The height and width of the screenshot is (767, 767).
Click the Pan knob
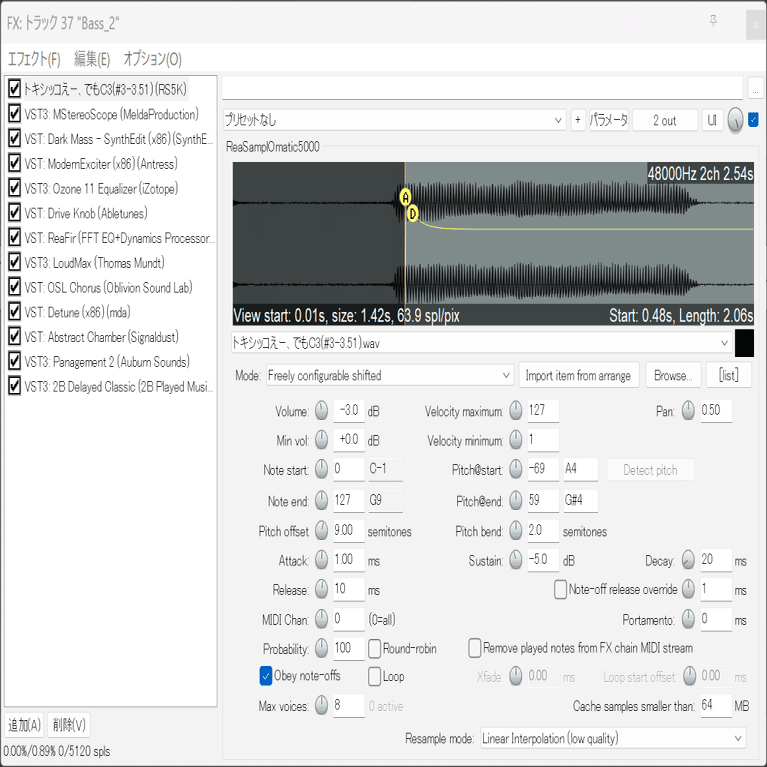[688, 411]
